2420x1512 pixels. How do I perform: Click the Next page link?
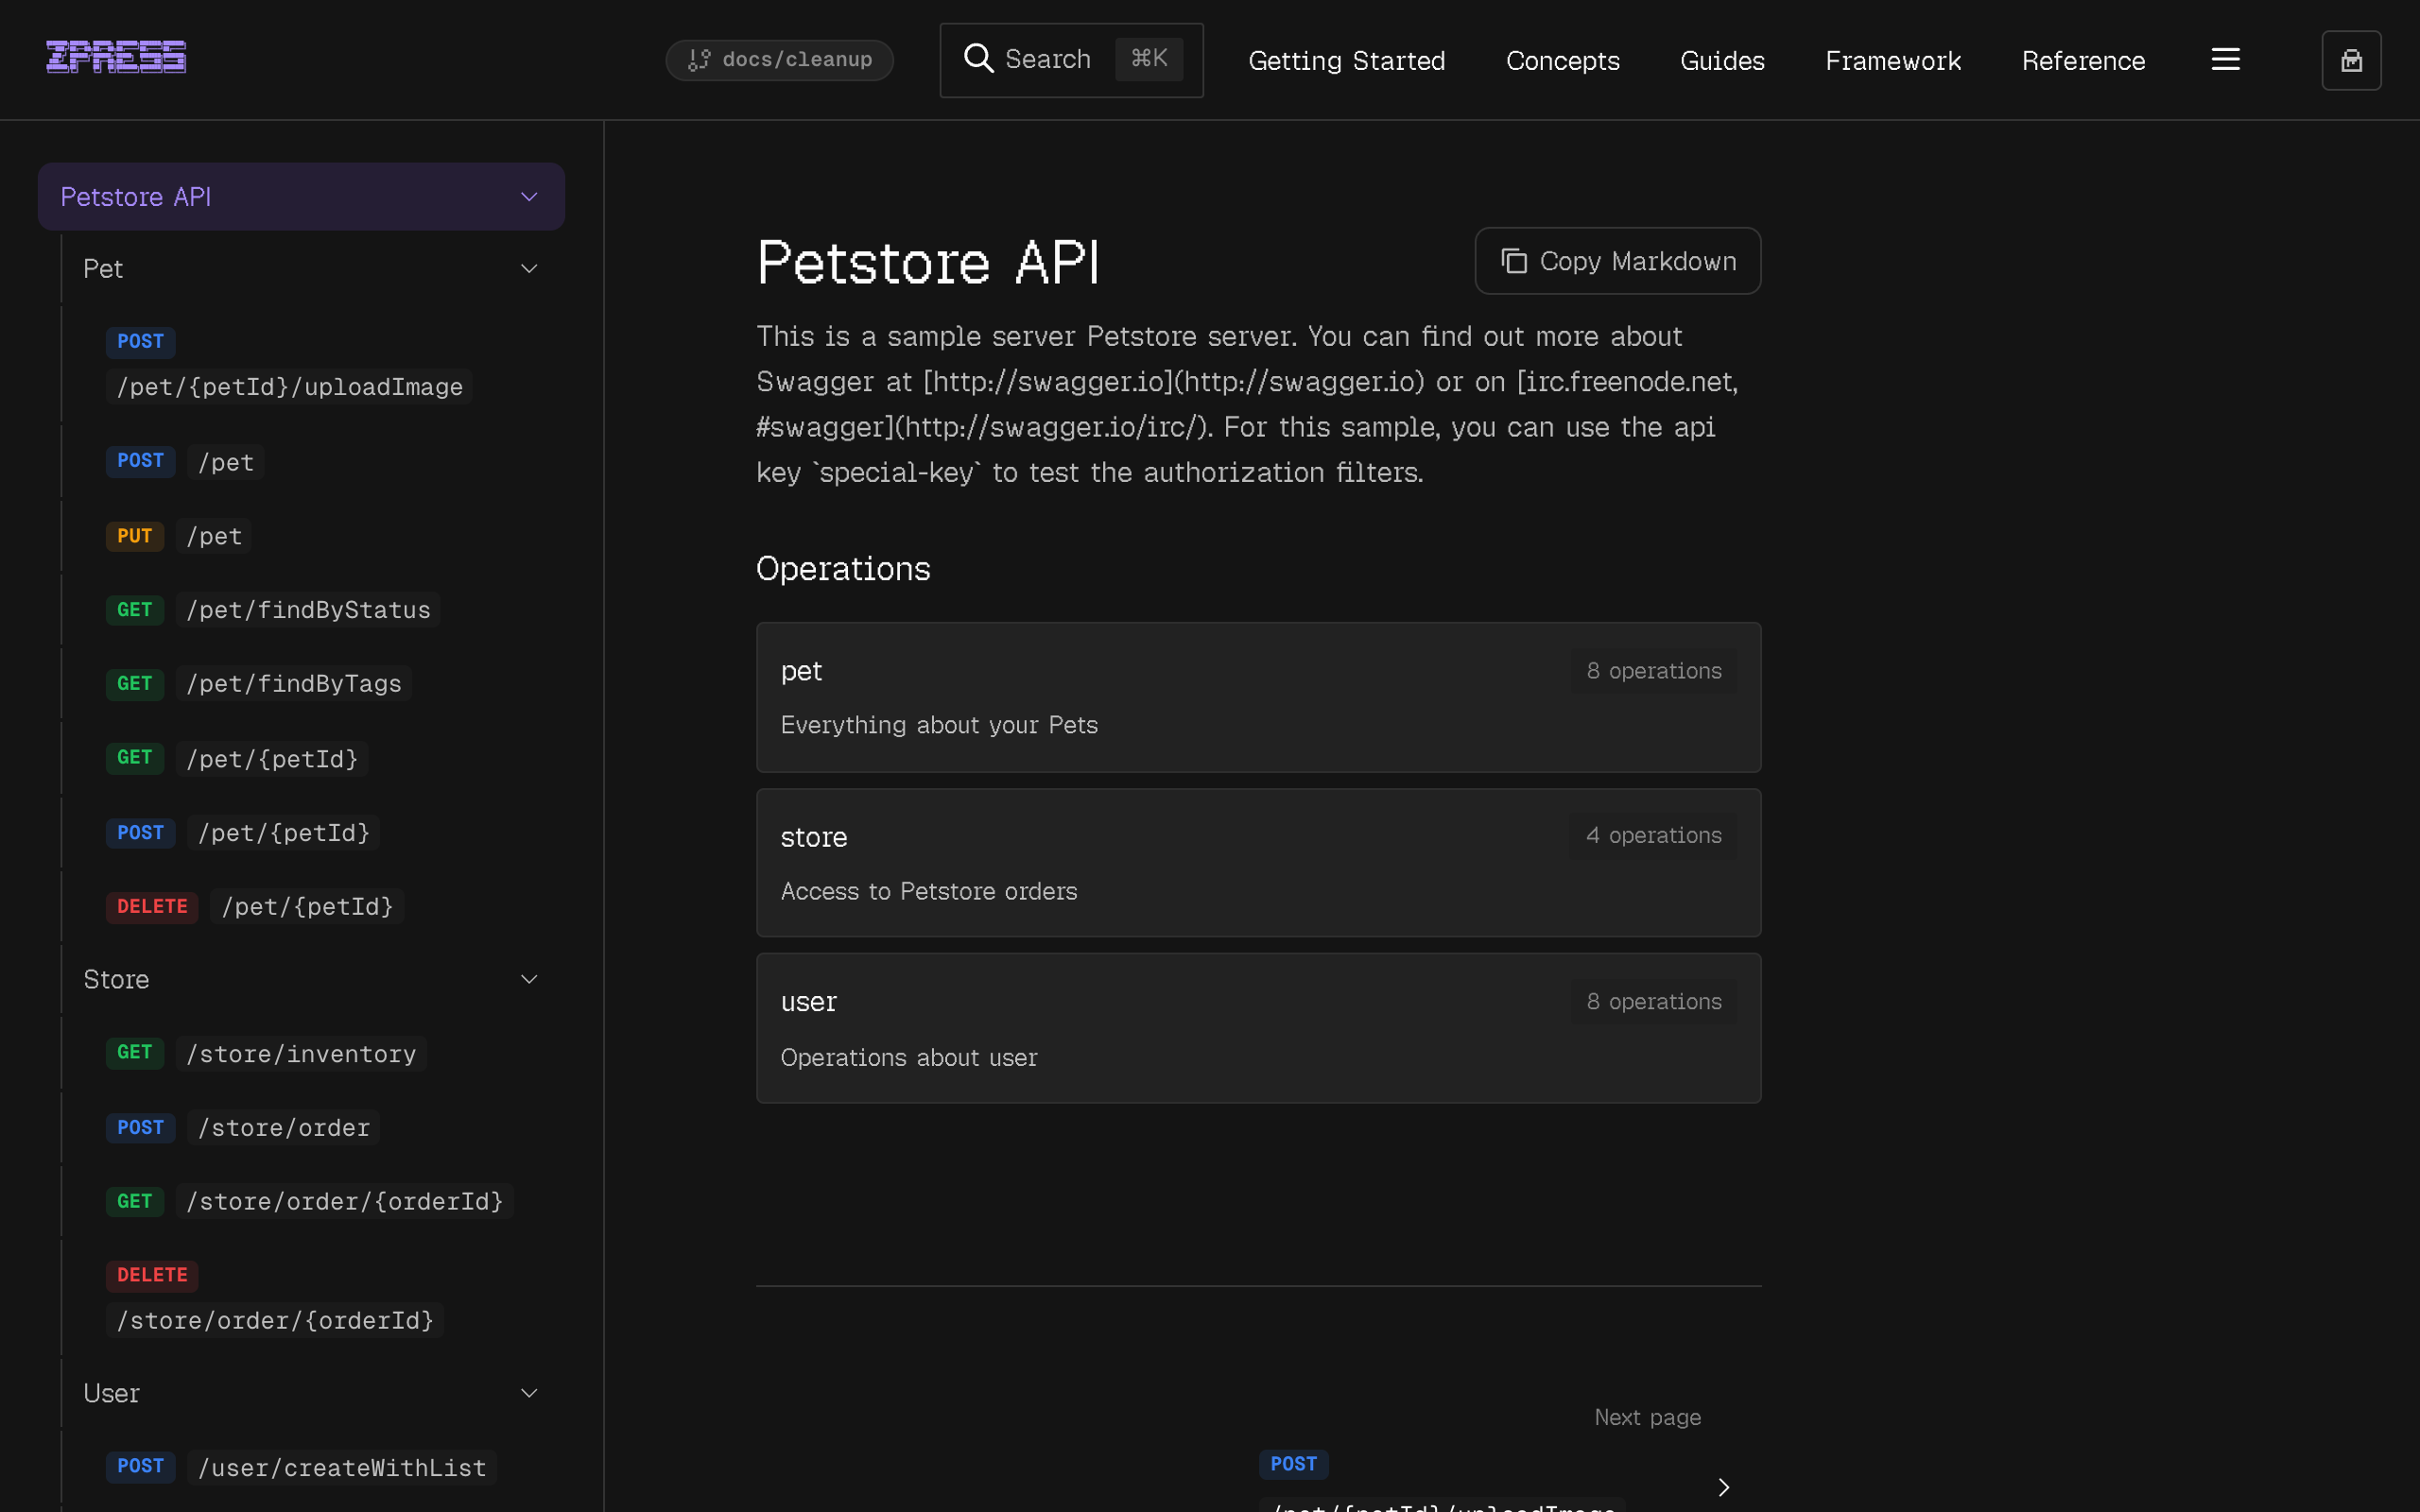pos(1647,1417)
